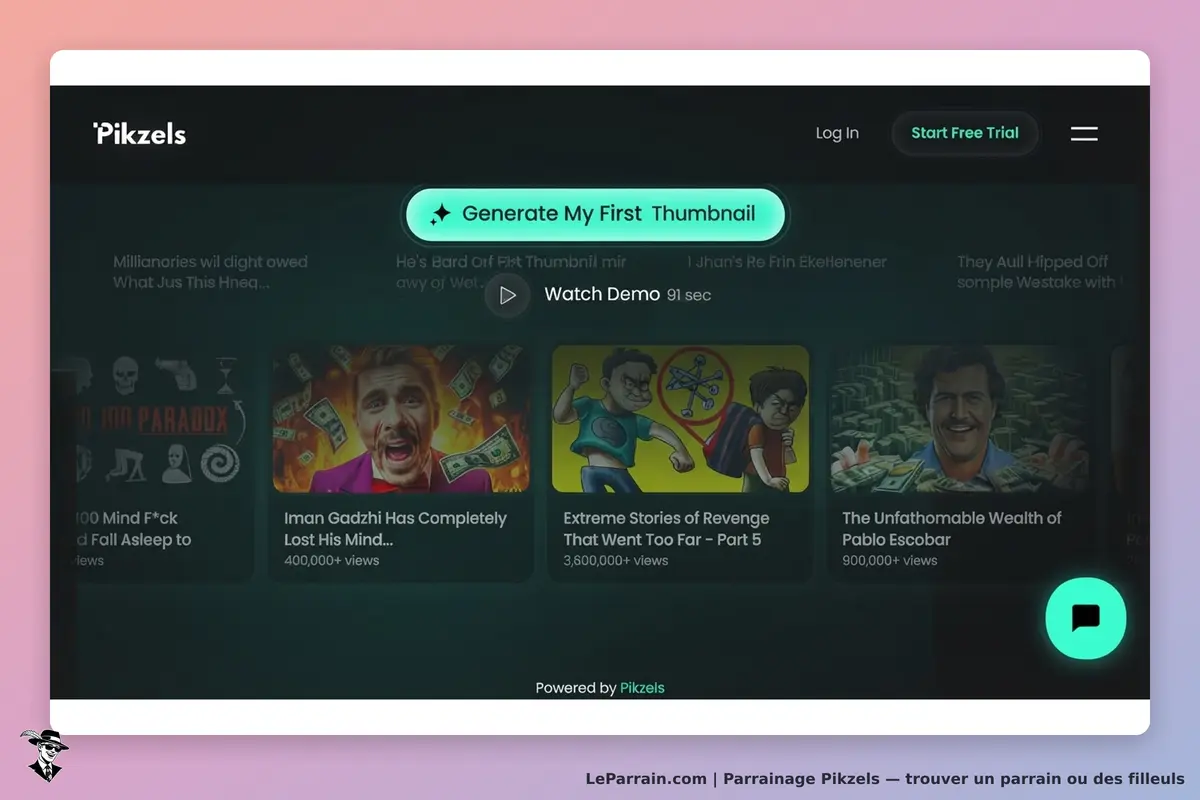Open the Pikzels link in footer

pos(642,688)
